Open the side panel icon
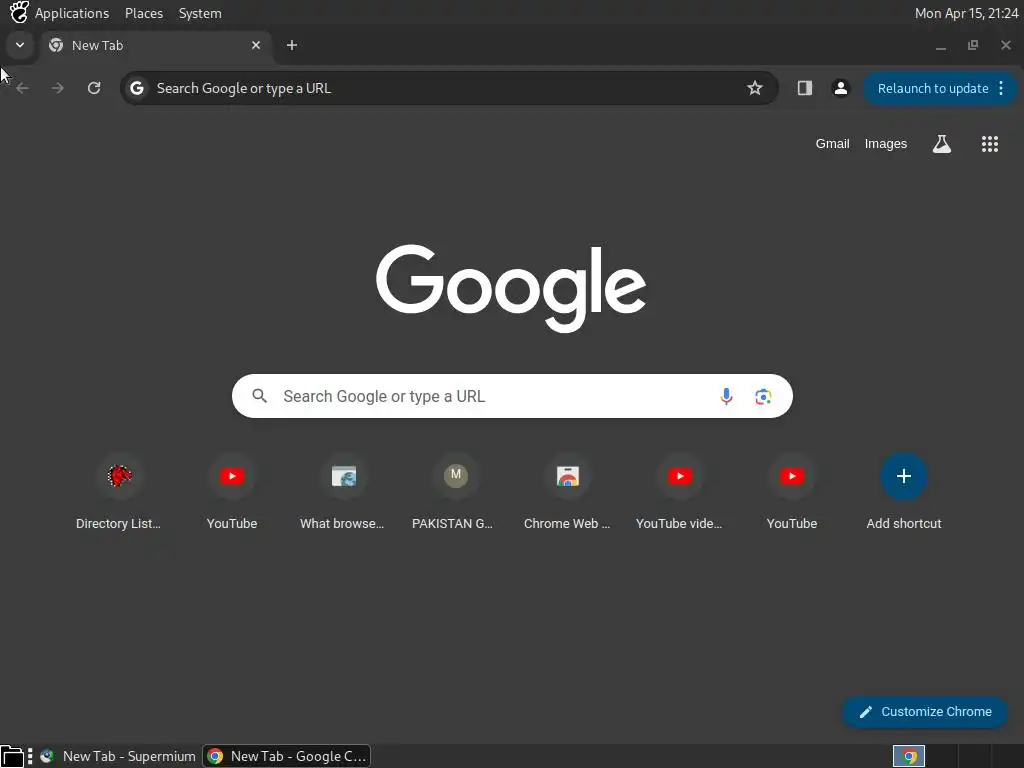The height and width of the screenshot is (768, 1024). (x=805, y=88)
